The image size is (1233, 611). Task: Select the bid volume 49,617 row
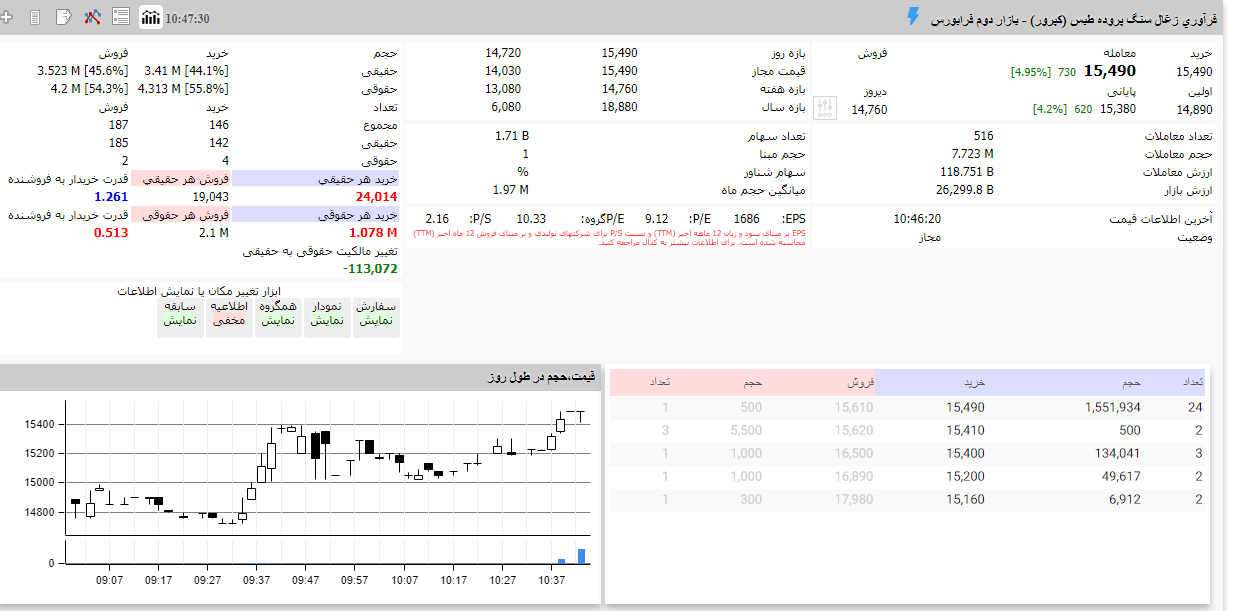click(907, 476)
